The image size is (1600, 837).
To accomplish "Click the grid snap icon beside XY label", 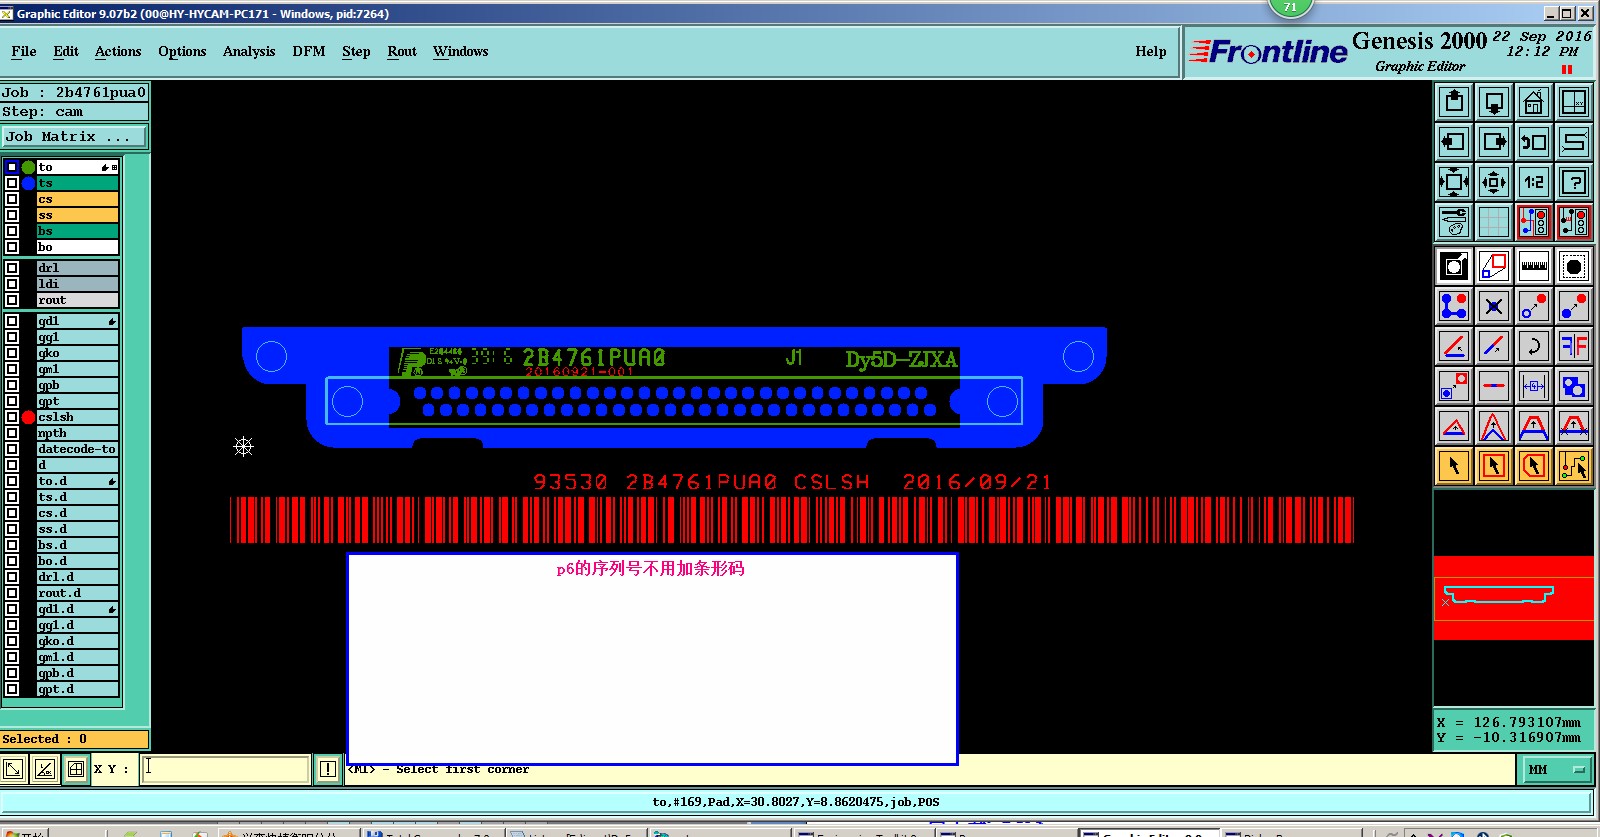I will click(76, 768).
